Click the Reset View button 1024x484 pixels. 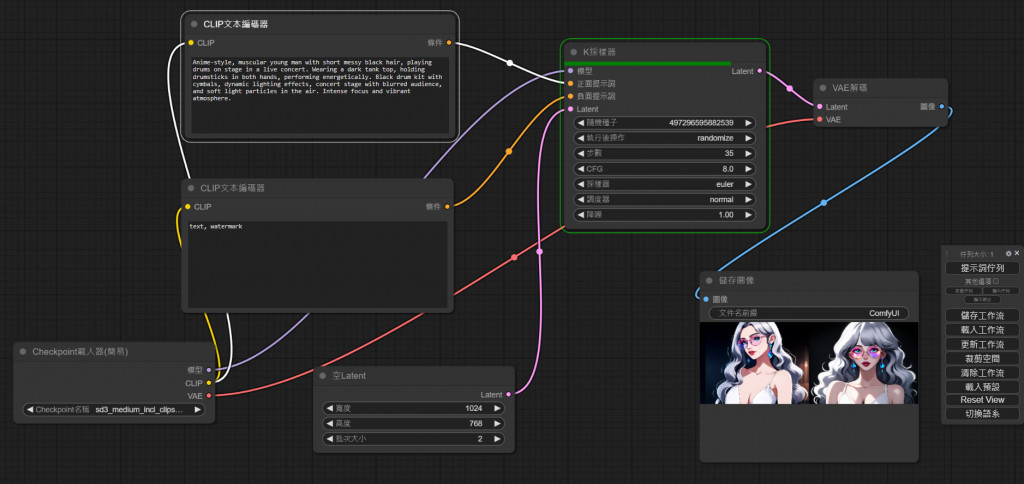click(x=982, y=400)
